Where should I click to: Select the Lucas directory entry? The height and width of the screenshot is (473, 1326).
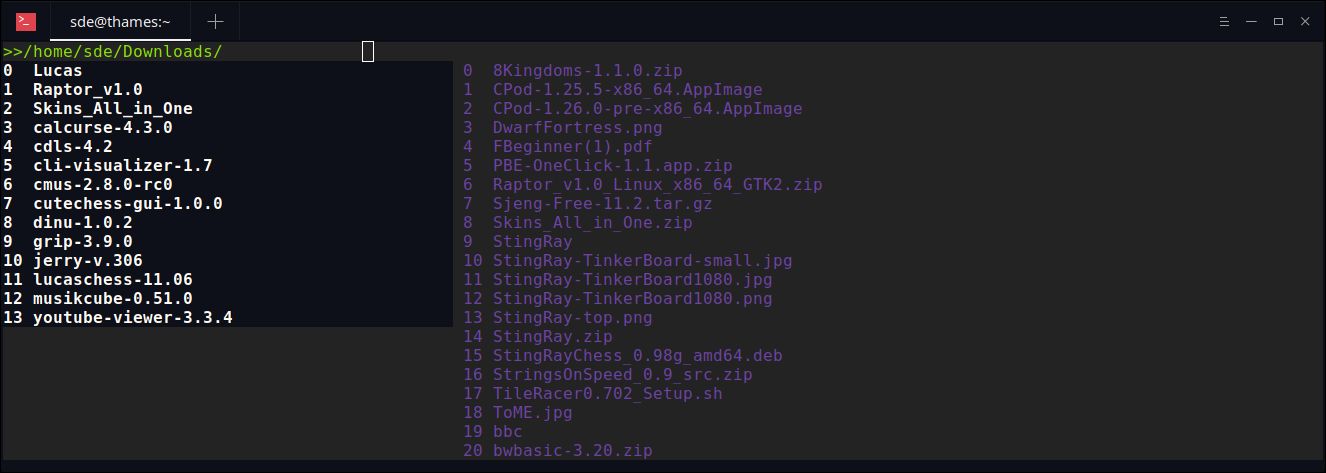[58, 71]
